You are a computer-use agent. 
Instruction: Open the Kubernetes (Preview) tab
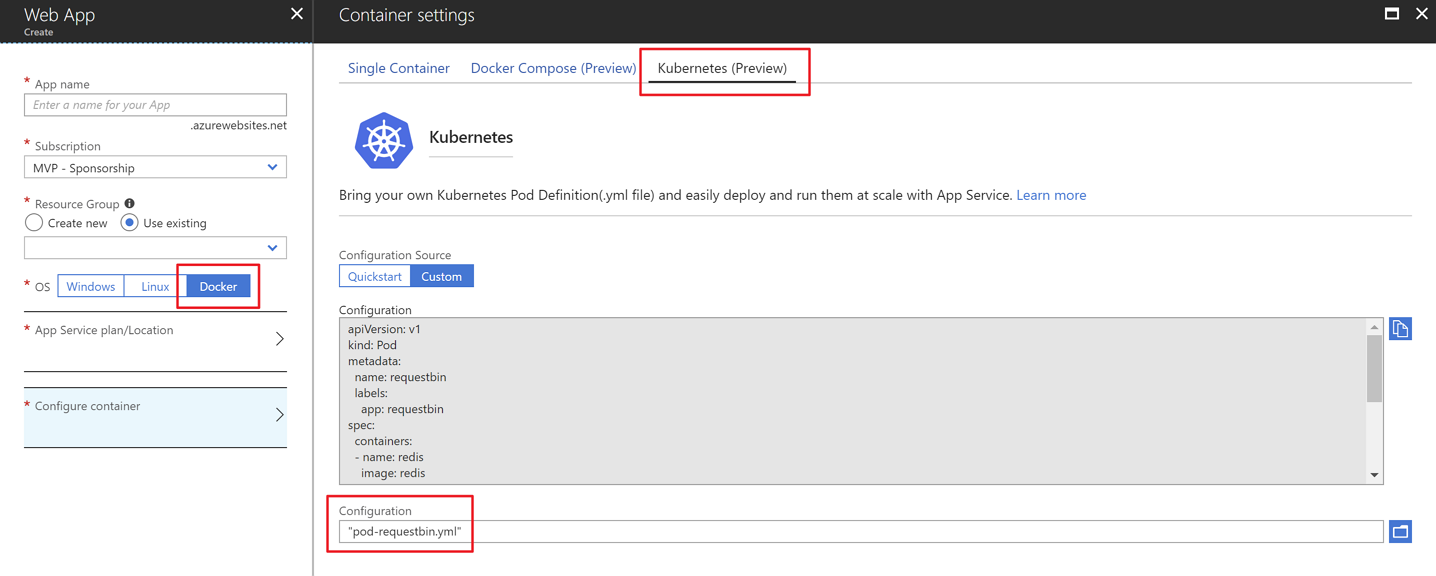(722, 68)
